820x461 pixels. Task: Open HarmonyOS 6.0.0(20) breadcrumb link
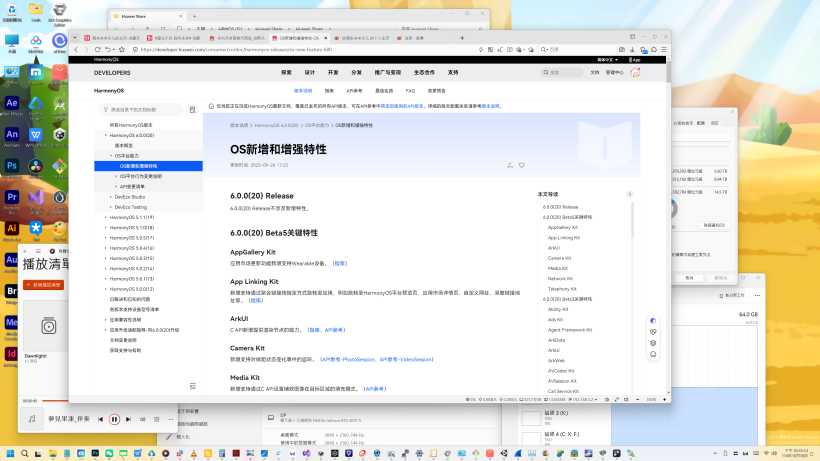276,125
